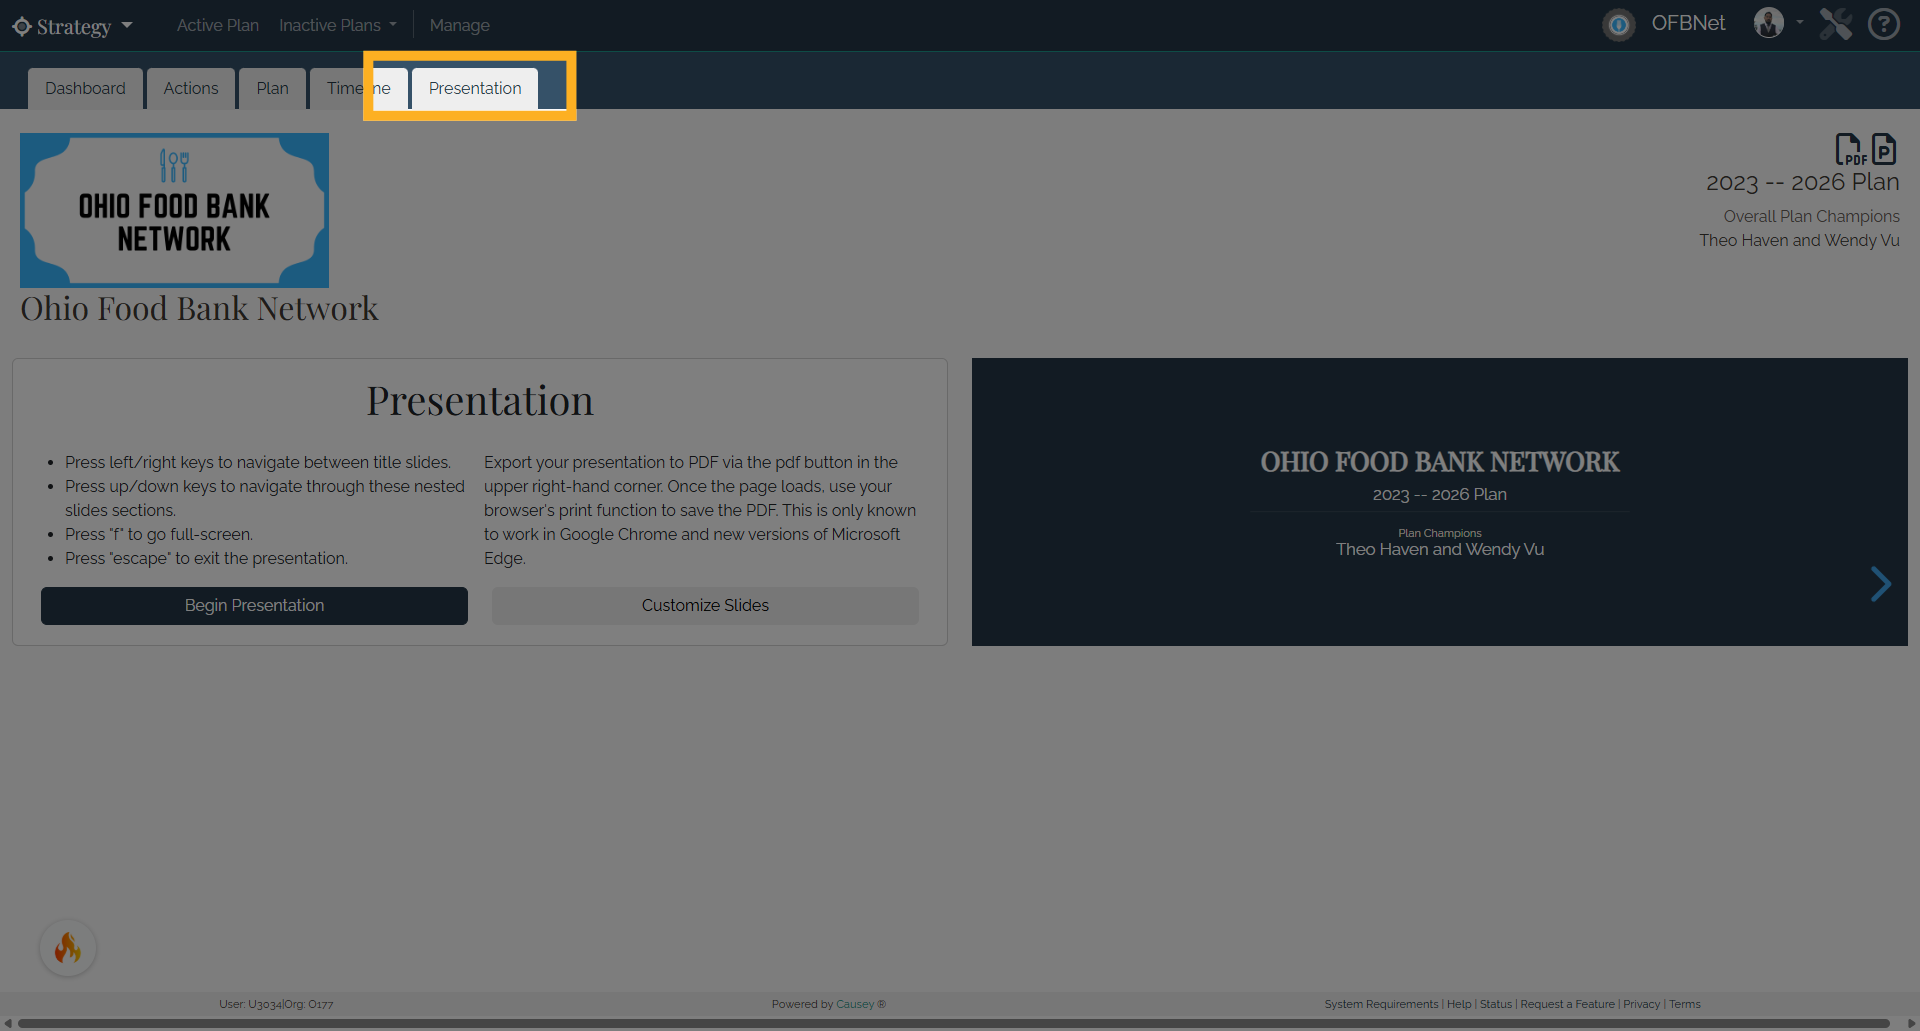Screen dimensions: 1920x1031
Task: Open the Manage menu item
Action: point(460,25)
